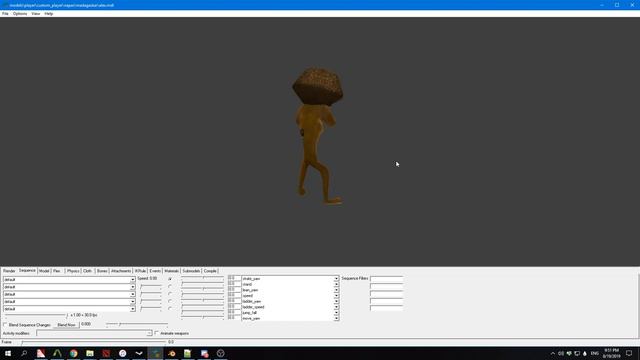The width and height of the screenshot is (640, 360).
Task: Click the first Sequence Filter input field
Action: tap(386, 279)
